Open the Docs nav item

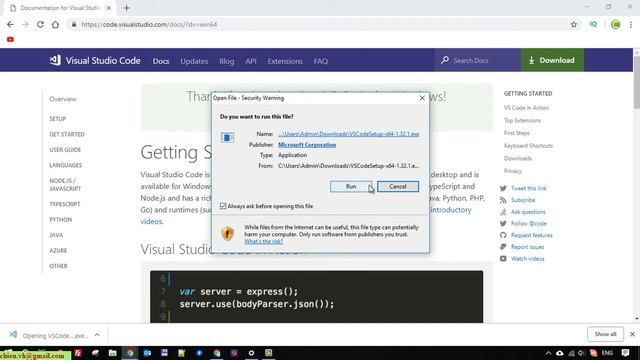pos(161,61)
